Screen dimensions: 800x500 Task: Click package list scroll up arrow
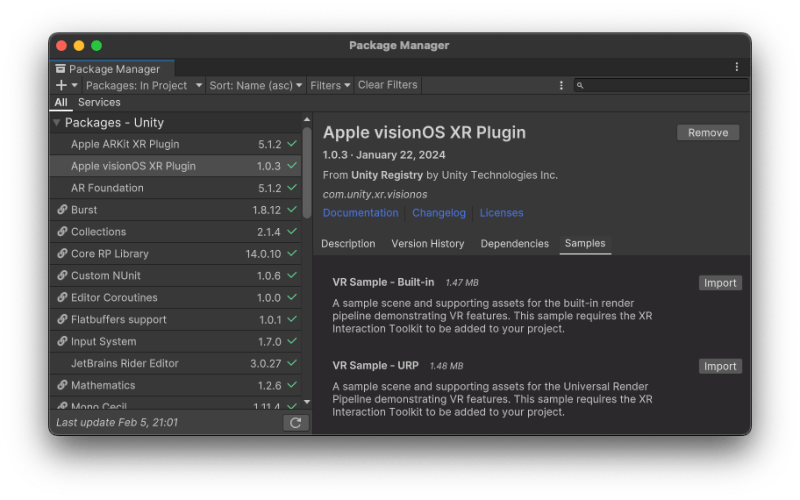click(307, 119)
